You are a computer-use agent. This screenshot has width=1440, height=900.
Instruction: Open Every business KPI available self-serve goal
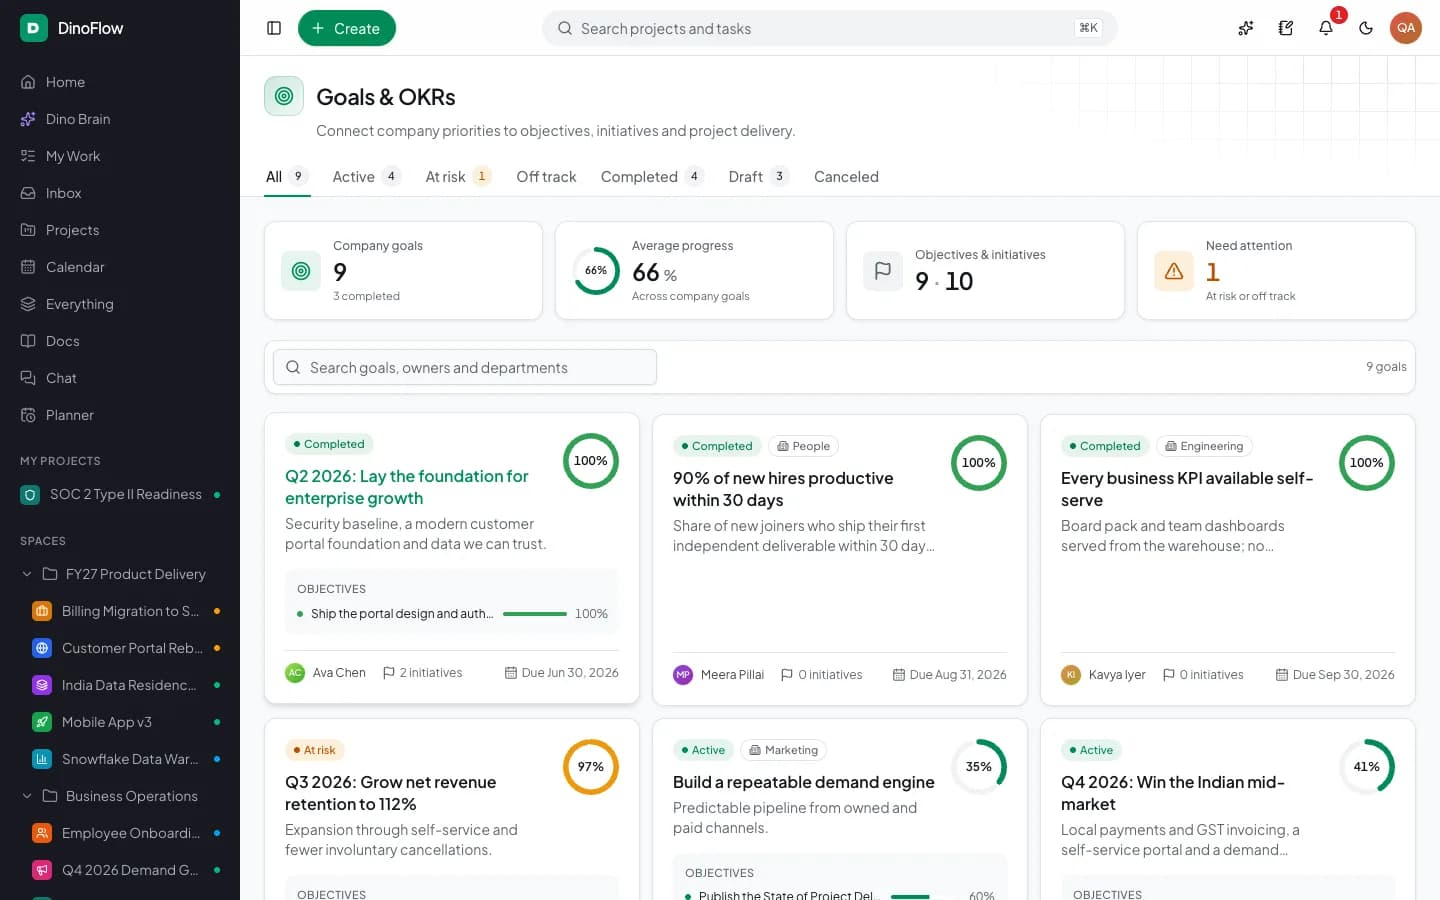[x=1187, y=489]
